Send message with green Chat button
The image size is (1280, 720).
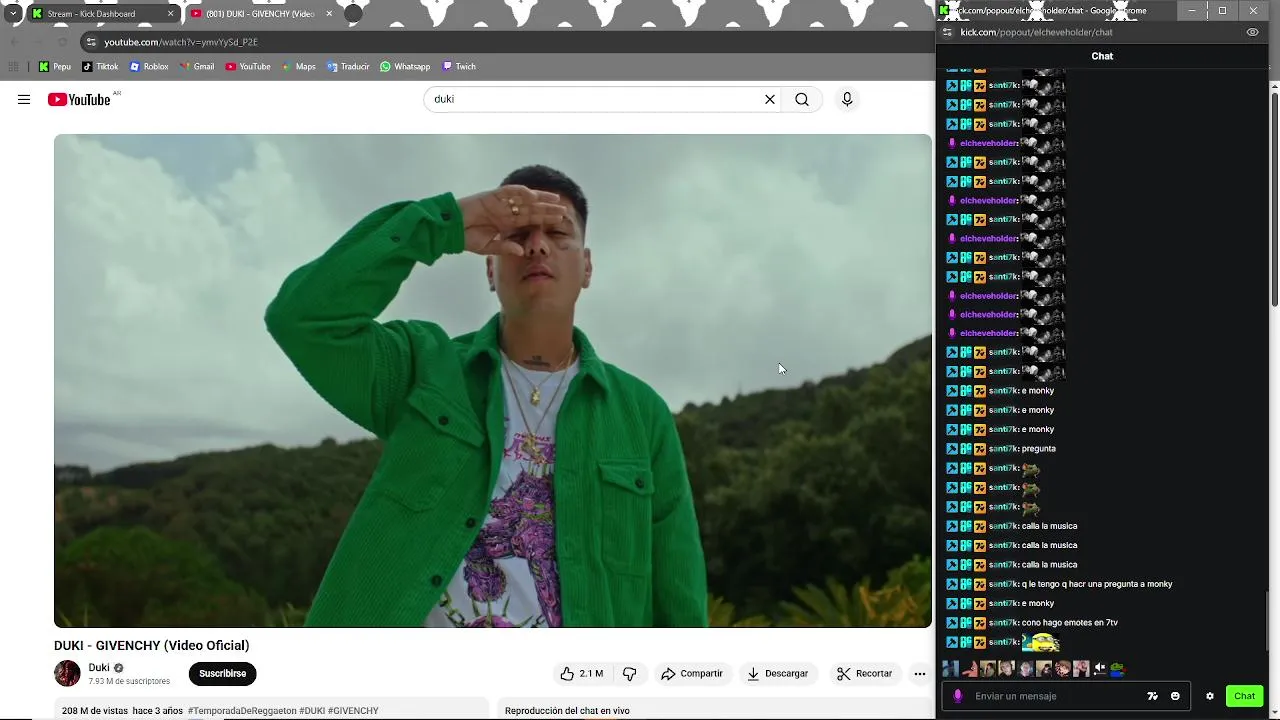click(x=1244, y=696)
